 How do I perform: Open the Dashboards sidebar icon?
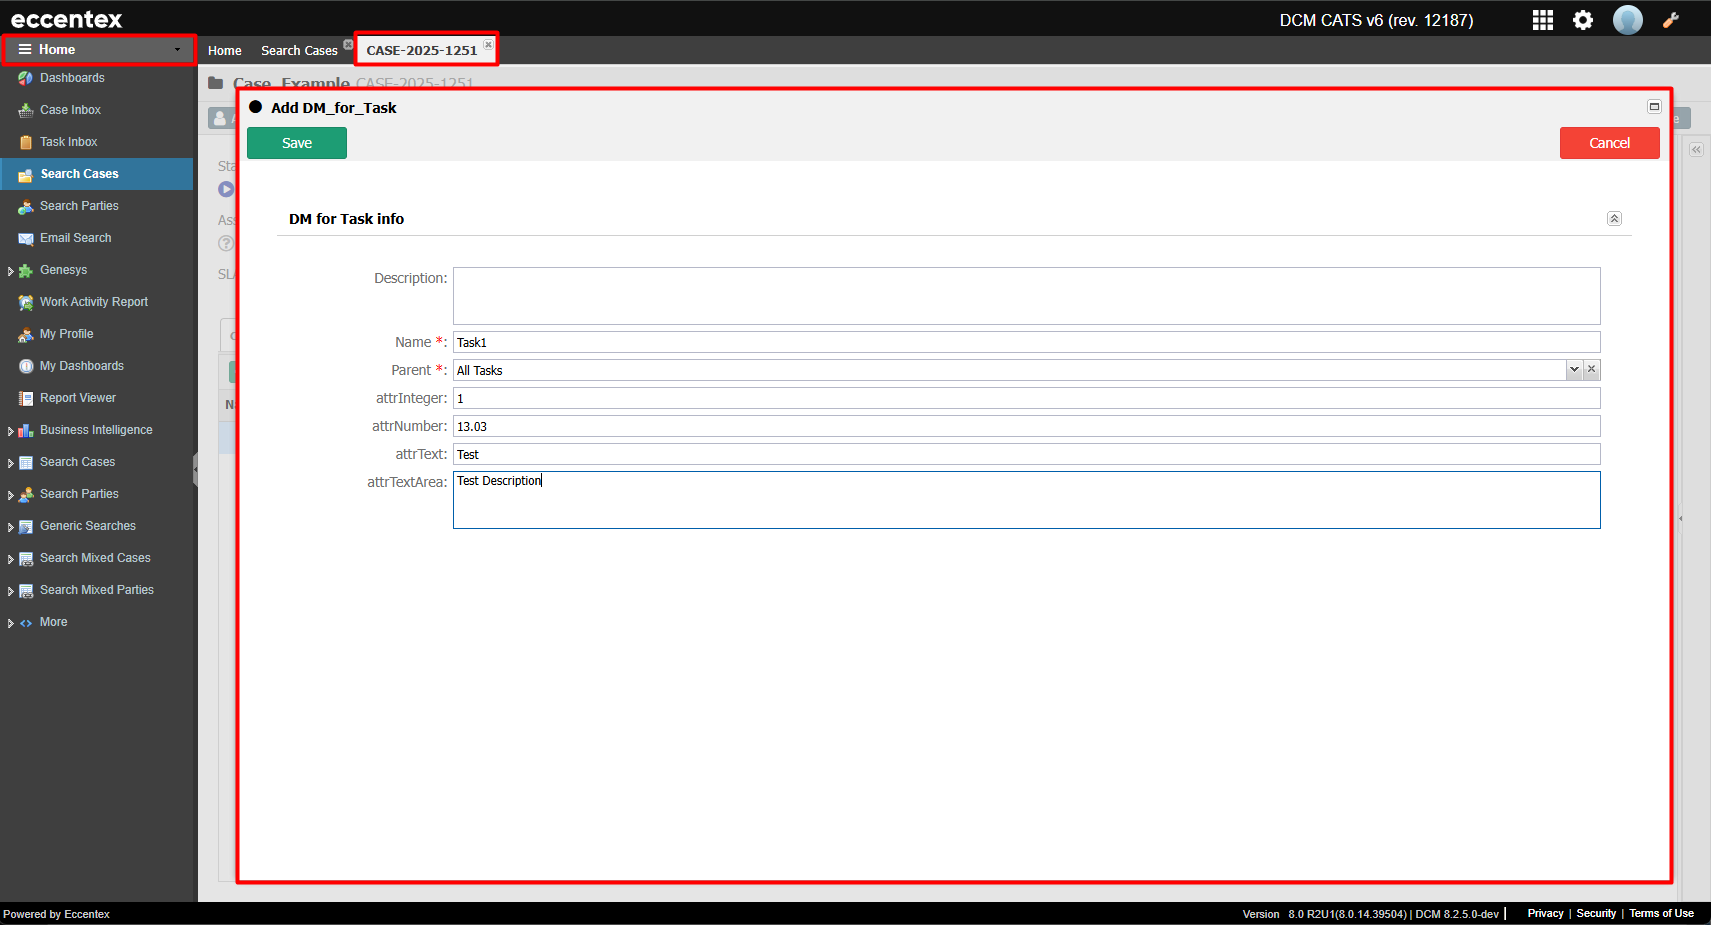(26, 78)
